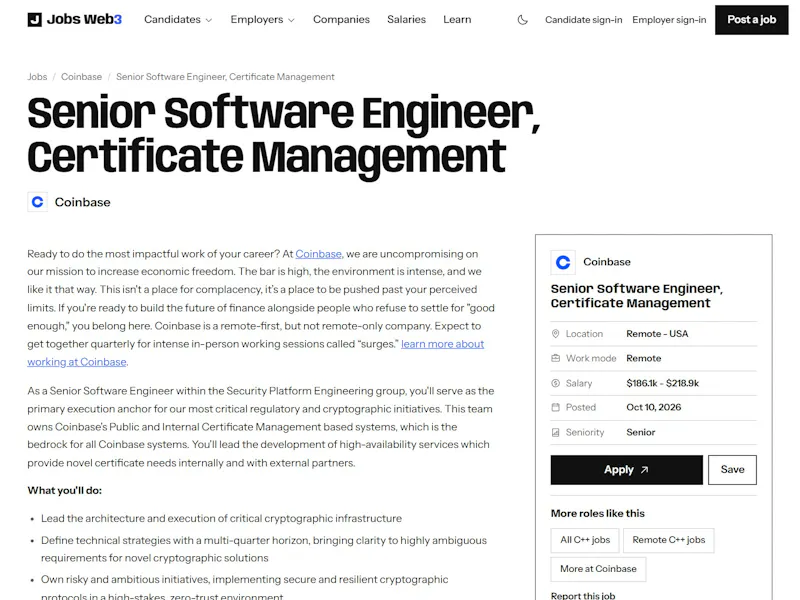Click 'Oct 10, 2026' posted date
800x600 pixels.
(654, 407)
